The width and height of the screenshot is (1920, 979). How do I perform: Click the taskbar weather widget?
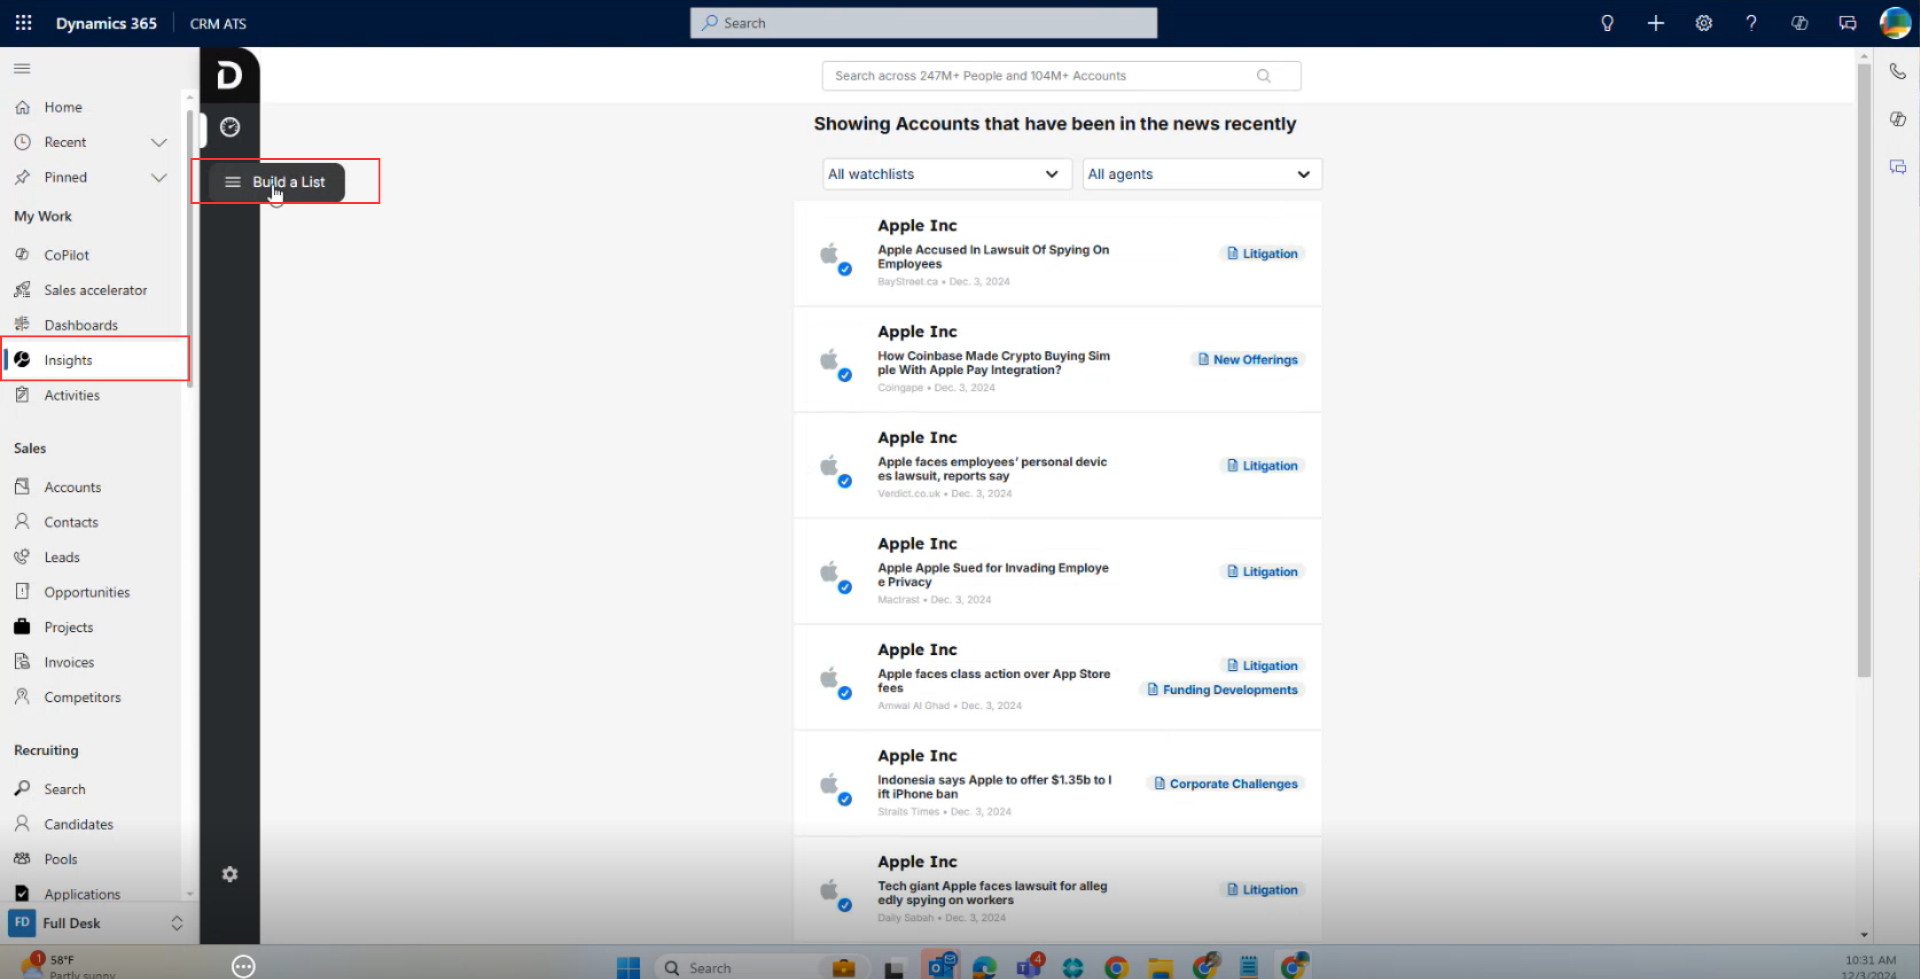coord(68,966)
